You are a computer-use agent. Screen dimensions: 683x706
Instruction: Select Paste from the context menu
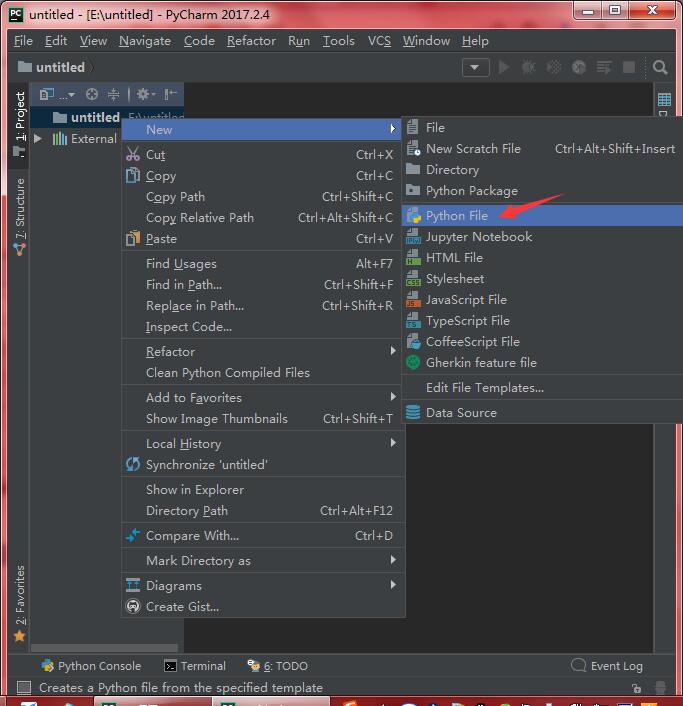pos(262,239)
